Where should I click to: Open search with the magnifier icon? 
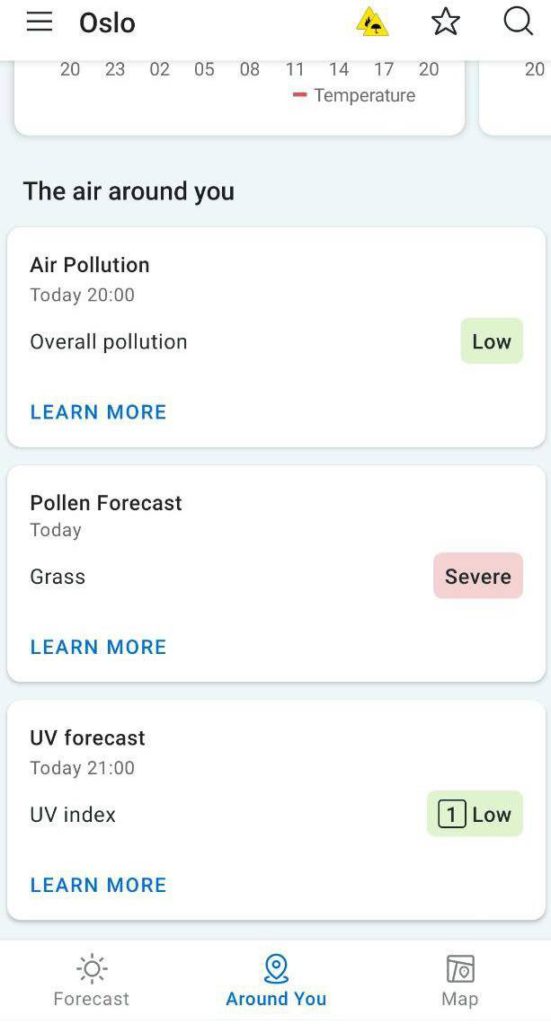click(x=518, y=22)
